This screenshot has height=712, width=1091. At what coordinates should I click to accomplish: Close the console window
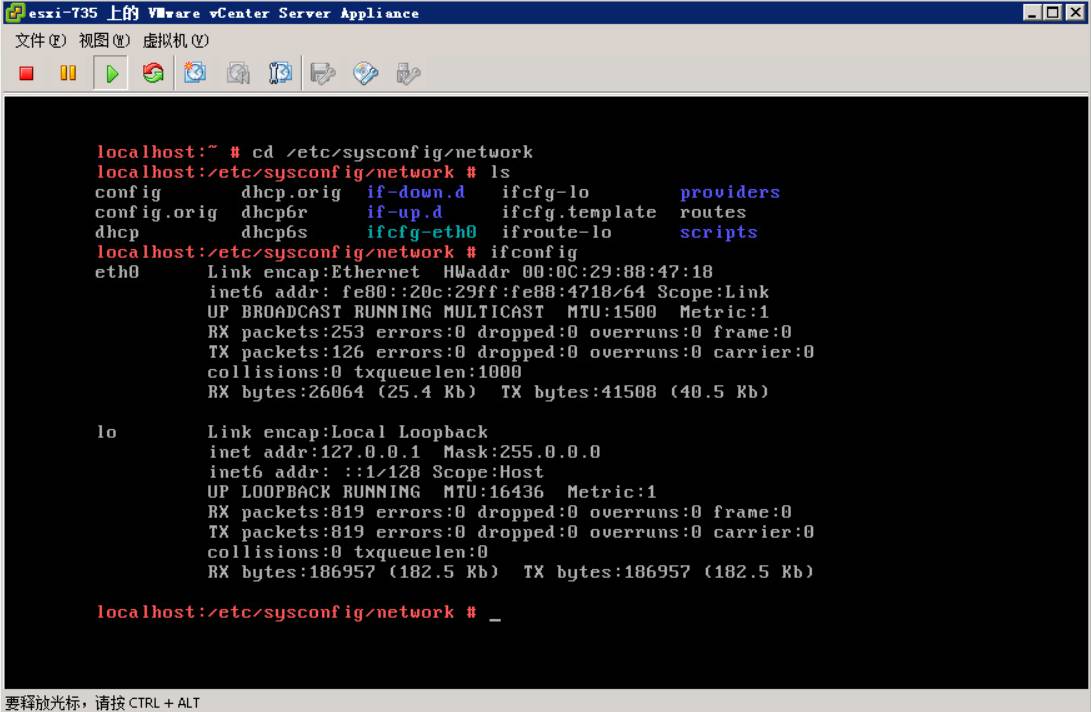(x=1075, y=13)
